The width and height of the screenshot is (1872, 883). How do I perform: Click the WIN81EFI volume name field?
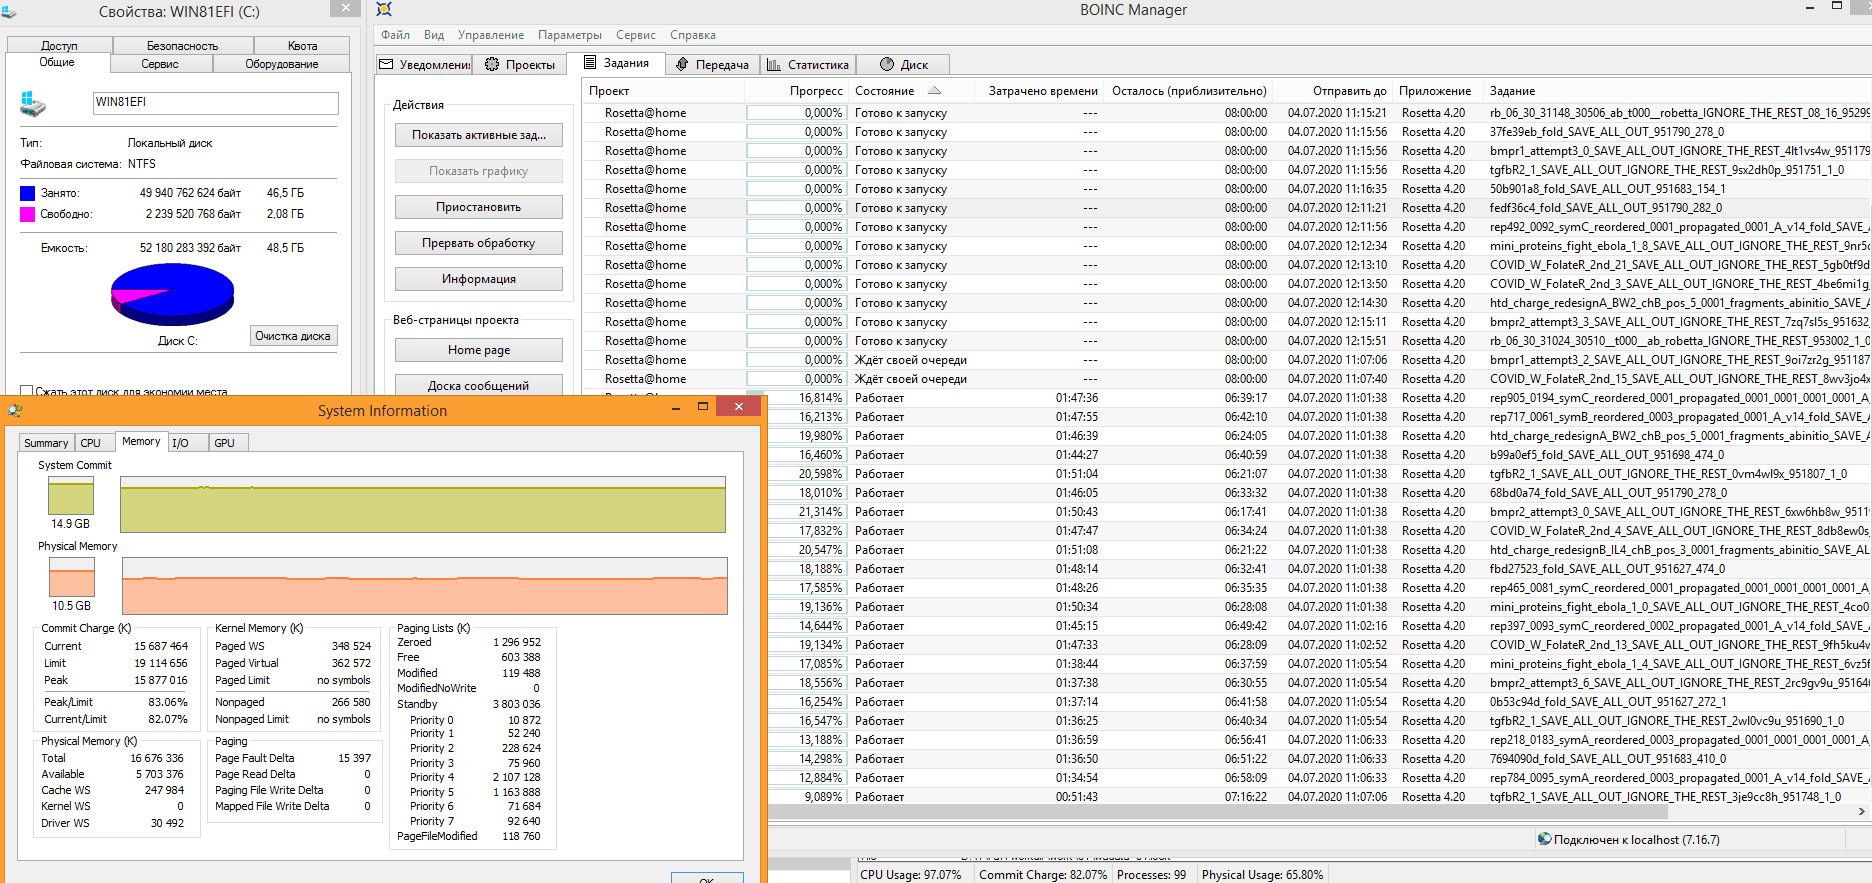215,103
